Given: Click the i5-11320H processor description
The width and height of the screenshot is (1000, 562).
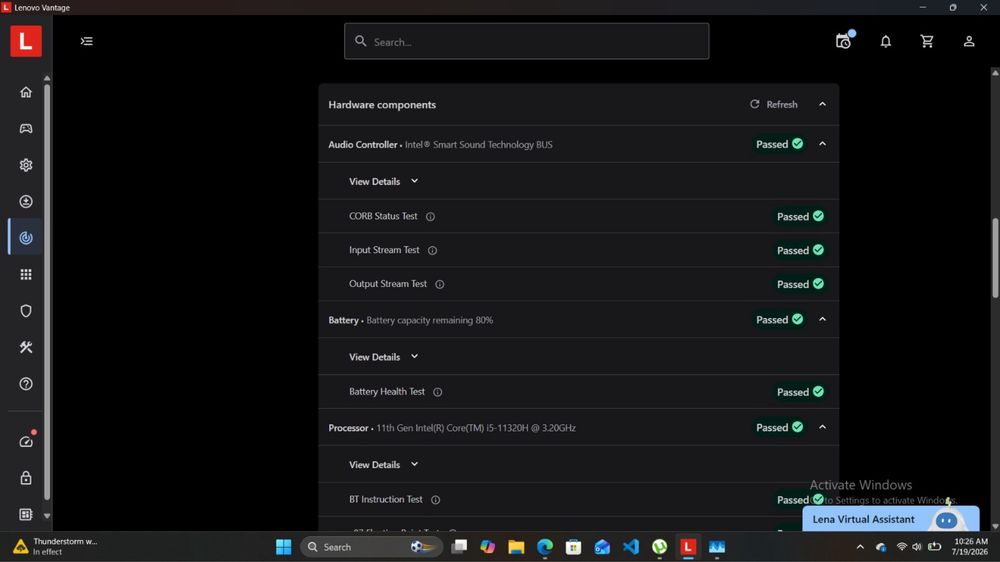Looking at the screenshot, I should (476, 428).
